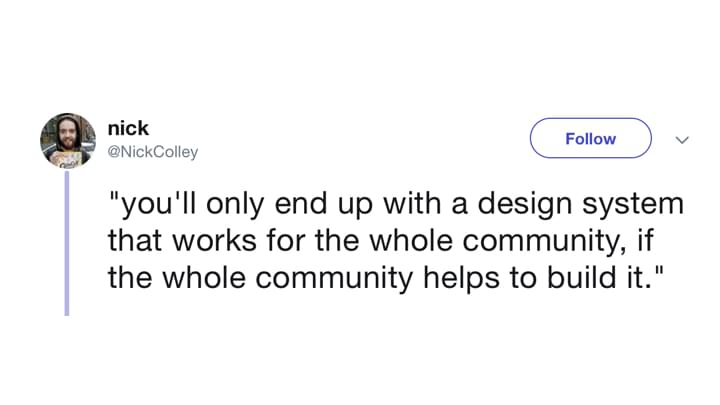Open nick's profile picture avatar
This screenshot has height=405, width=720.
point(68,141)
